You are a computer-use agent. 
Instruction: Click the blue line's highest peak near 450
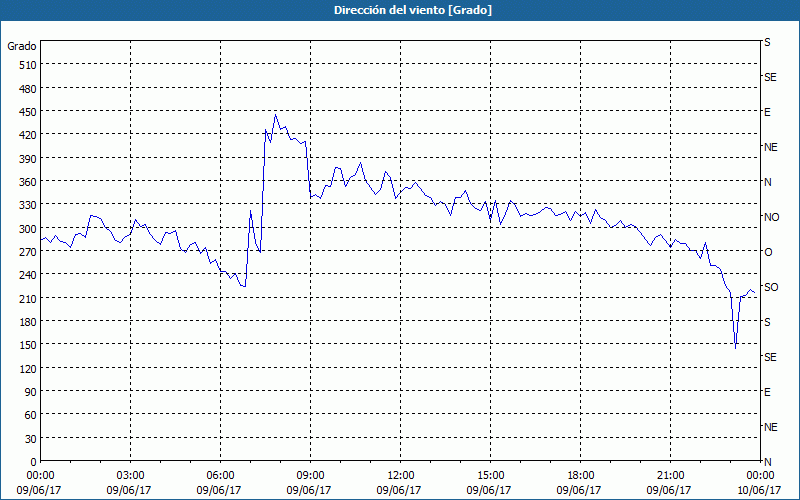(x=276, y=115)
